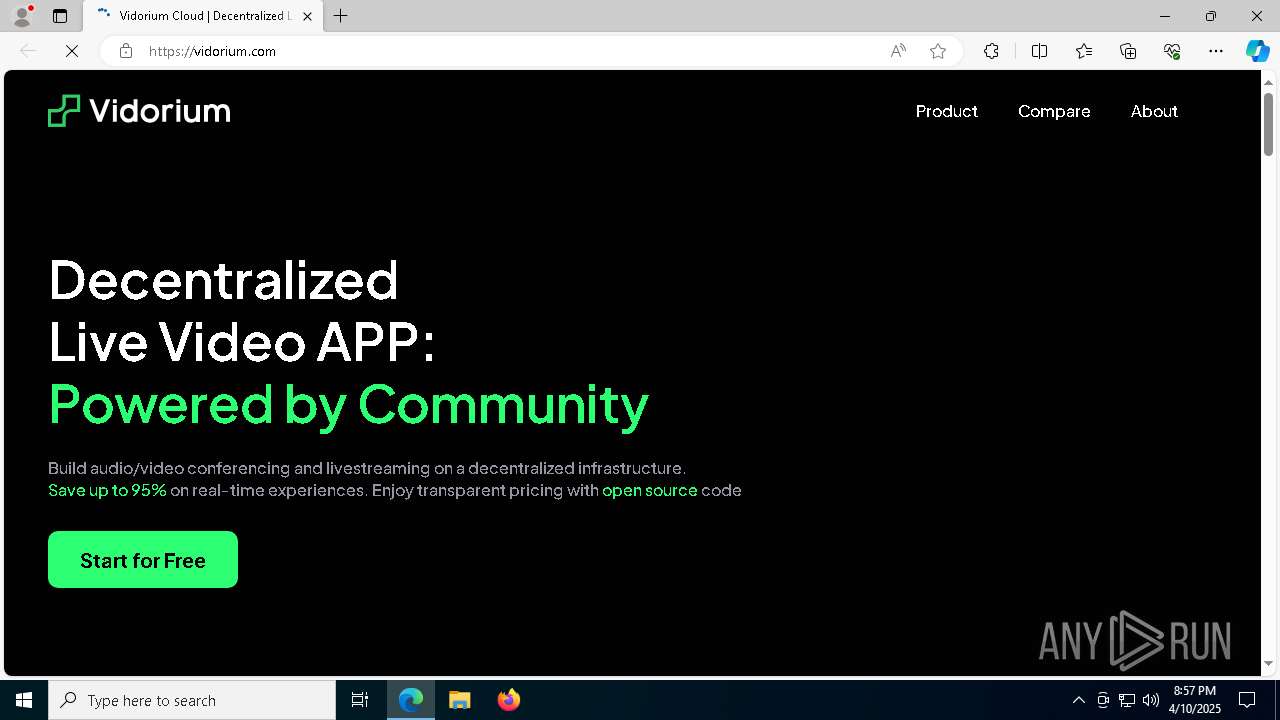Follow the open source link
The width and height of the screenshot is (1280, 720).
(649, 490)
